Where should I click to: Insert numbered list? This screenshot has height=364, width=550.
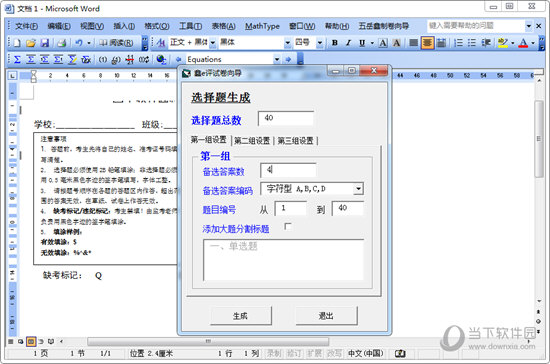point(458,43)
